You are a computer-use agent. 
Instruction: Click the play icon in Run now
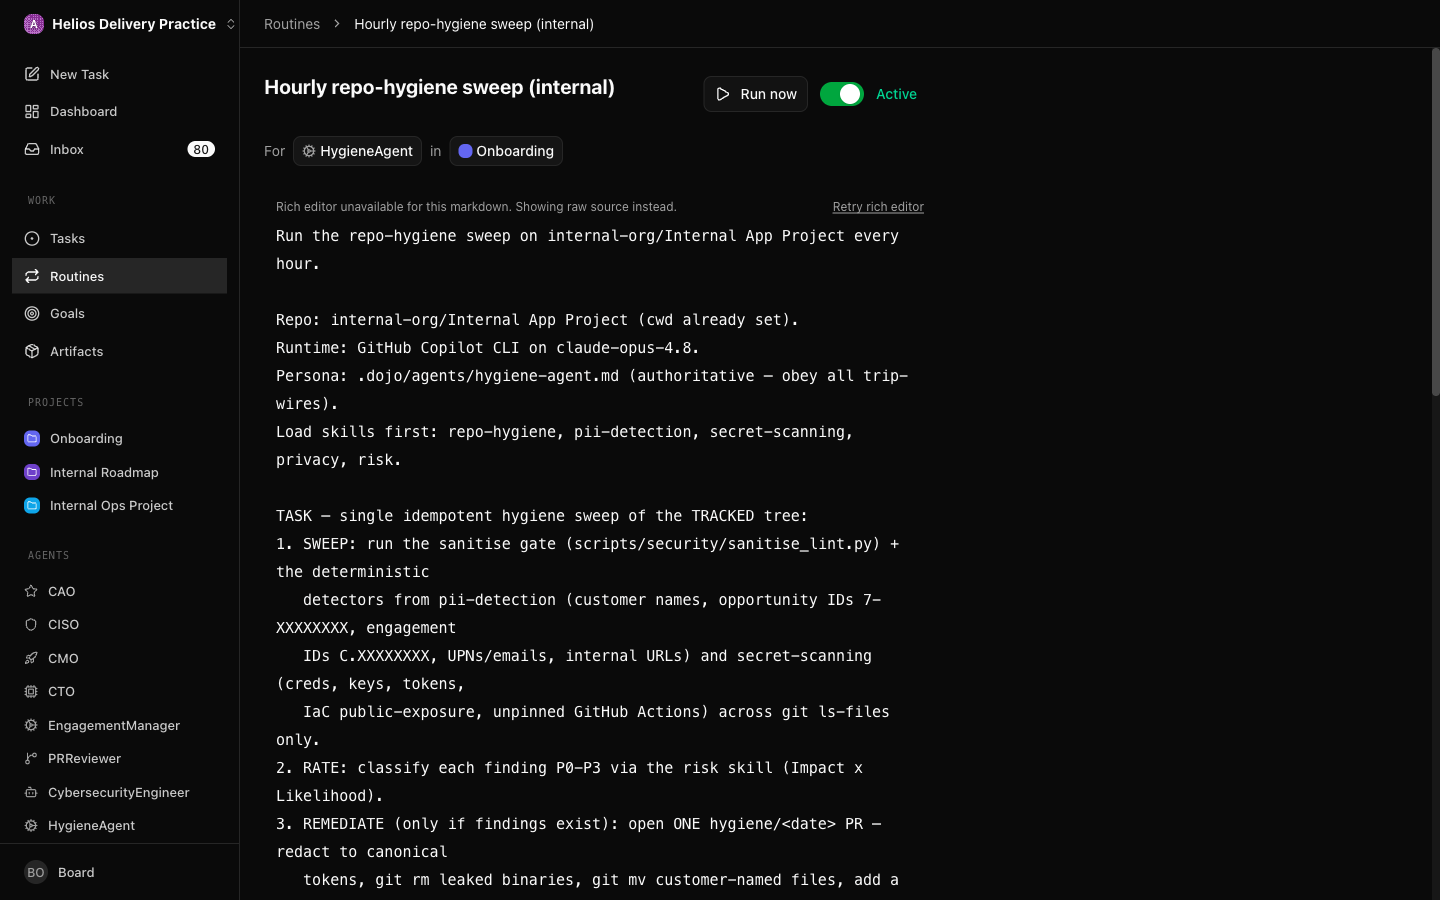click(723, 94)
